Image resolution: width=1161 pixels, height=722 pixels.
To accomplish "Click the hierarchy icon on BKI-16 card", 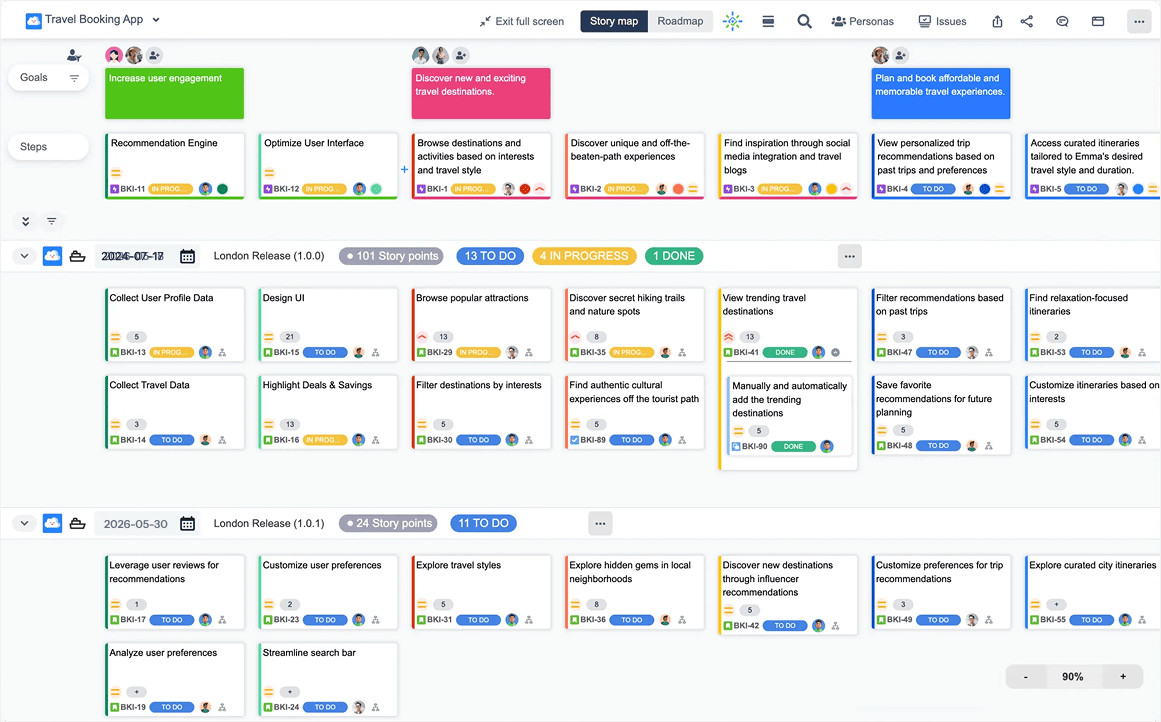I will pyautogui.click(x=375, y=440).
